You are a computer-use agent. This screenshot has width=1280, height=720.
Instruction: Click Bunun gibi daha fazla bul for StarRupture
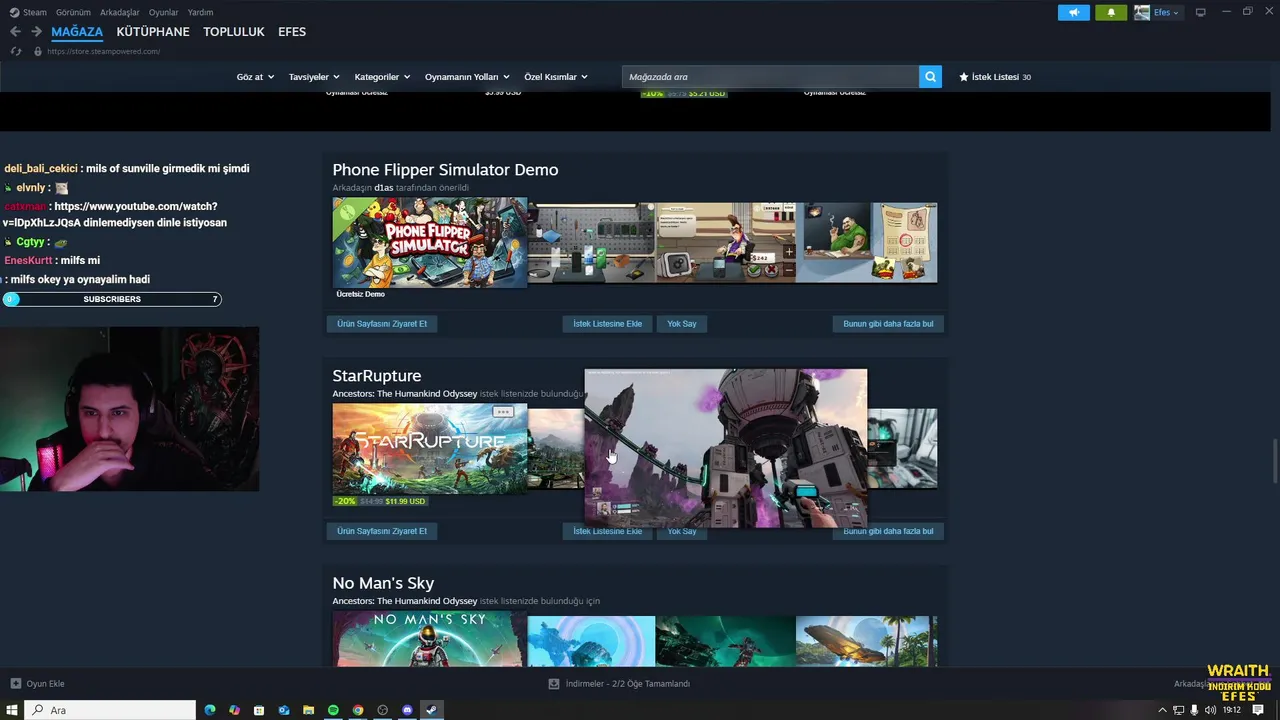(888, 531)
